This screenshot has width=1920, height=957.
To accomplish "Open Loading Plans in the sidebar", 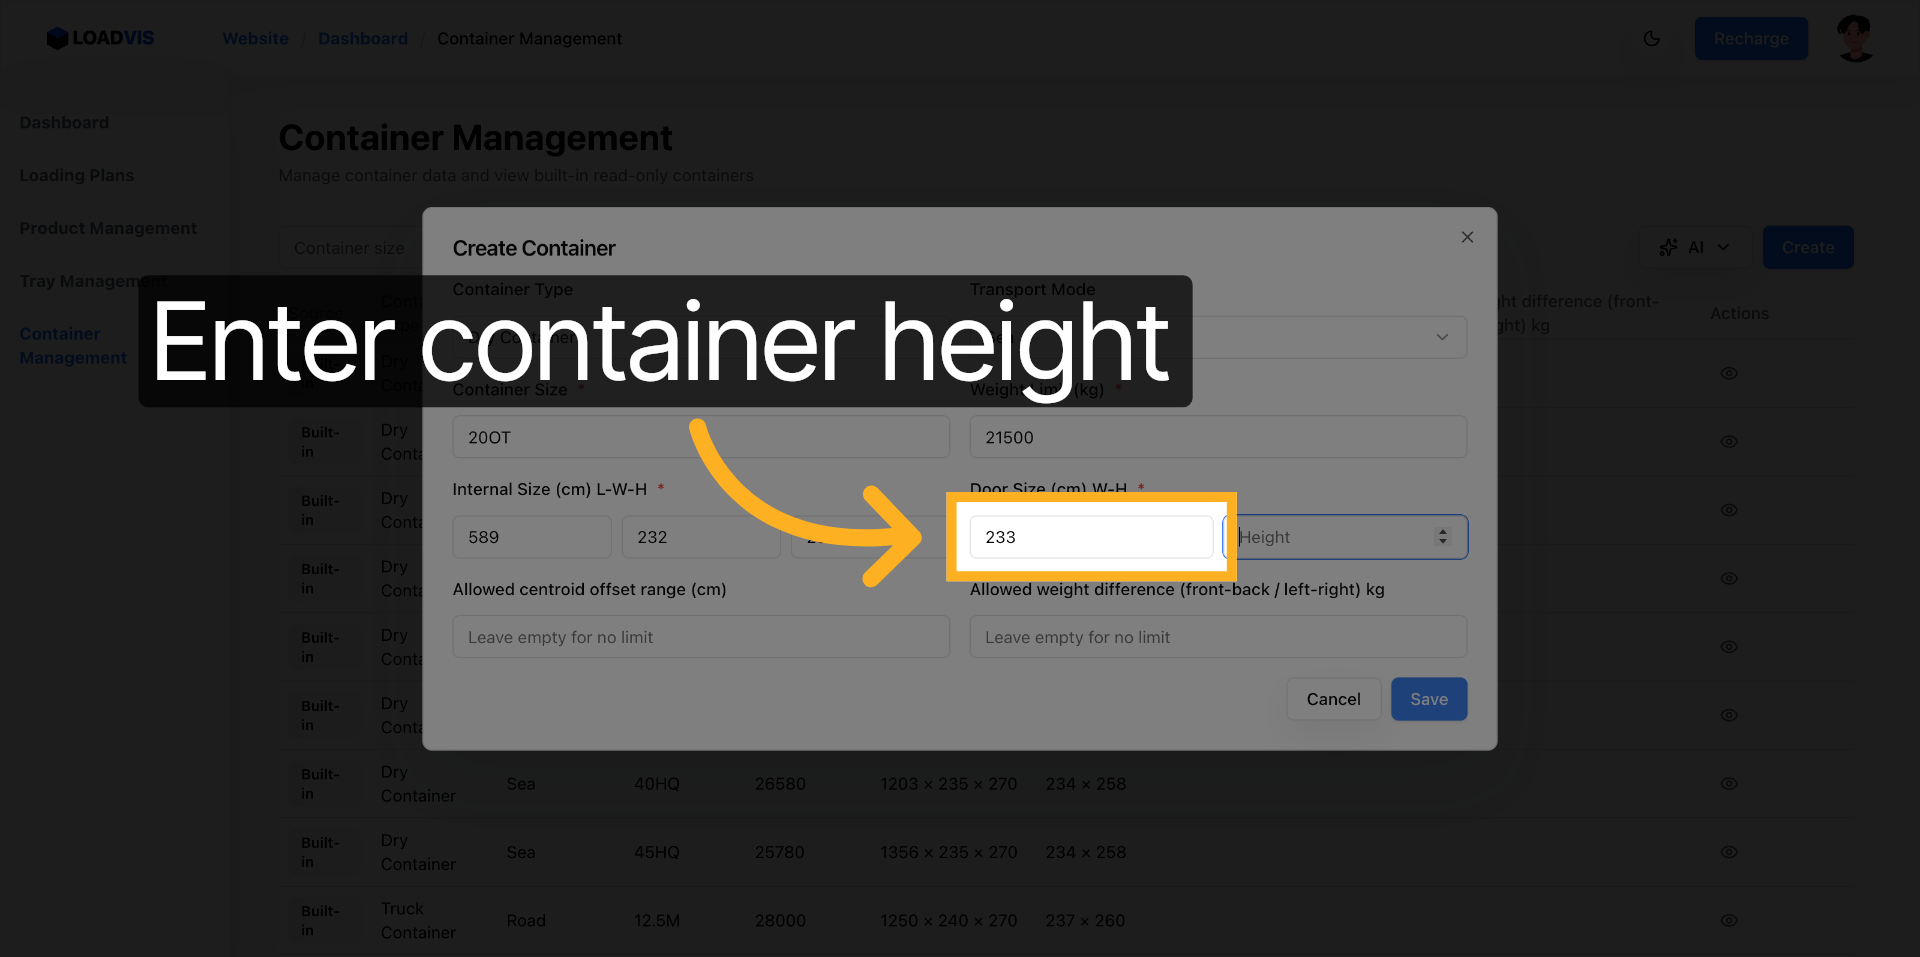I will tap(77, 175).
